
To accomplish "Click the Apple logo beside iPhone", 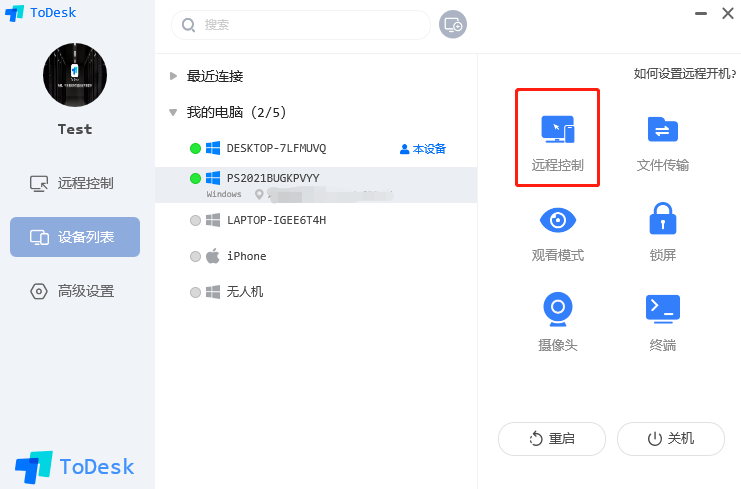I will [x=213, y=256].
